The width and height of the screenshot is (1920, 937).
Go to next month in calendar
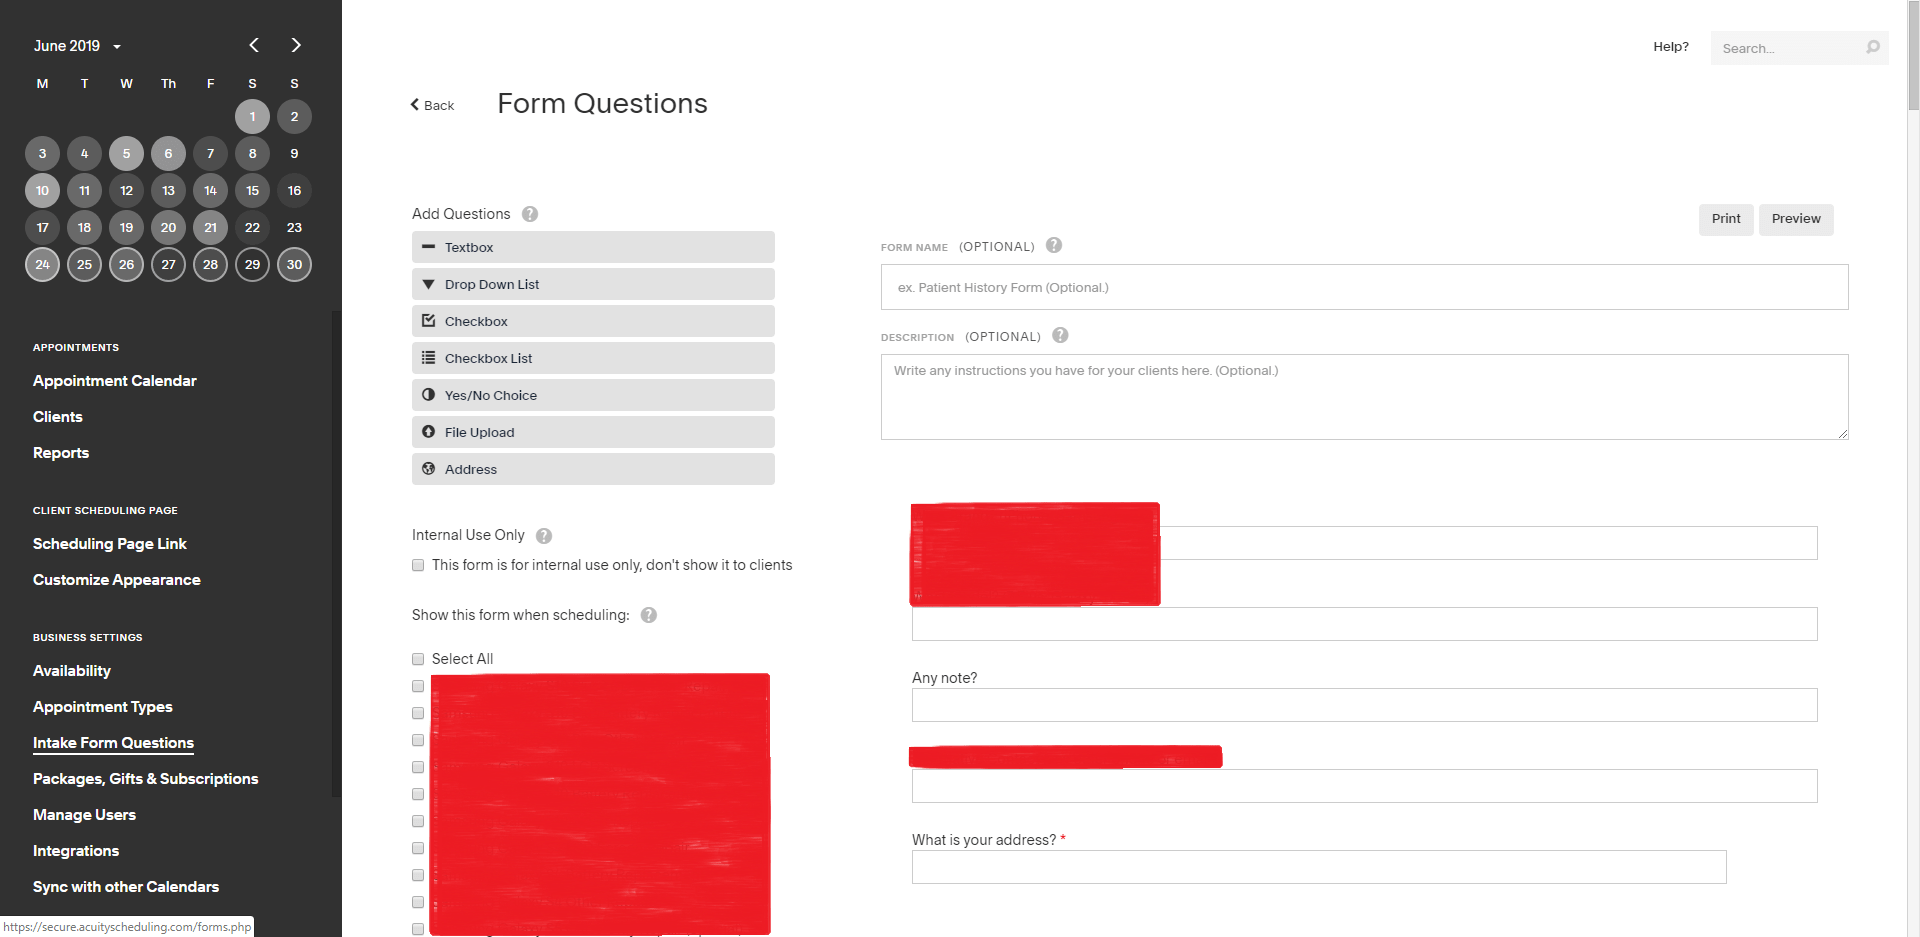[295, 45]
